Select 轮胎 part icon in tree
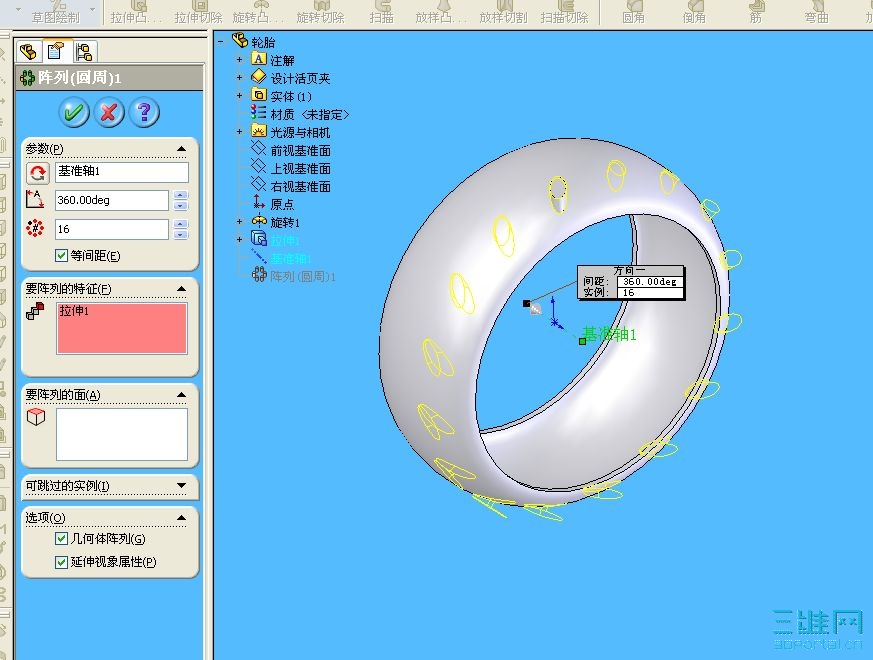 pos(240,40)
